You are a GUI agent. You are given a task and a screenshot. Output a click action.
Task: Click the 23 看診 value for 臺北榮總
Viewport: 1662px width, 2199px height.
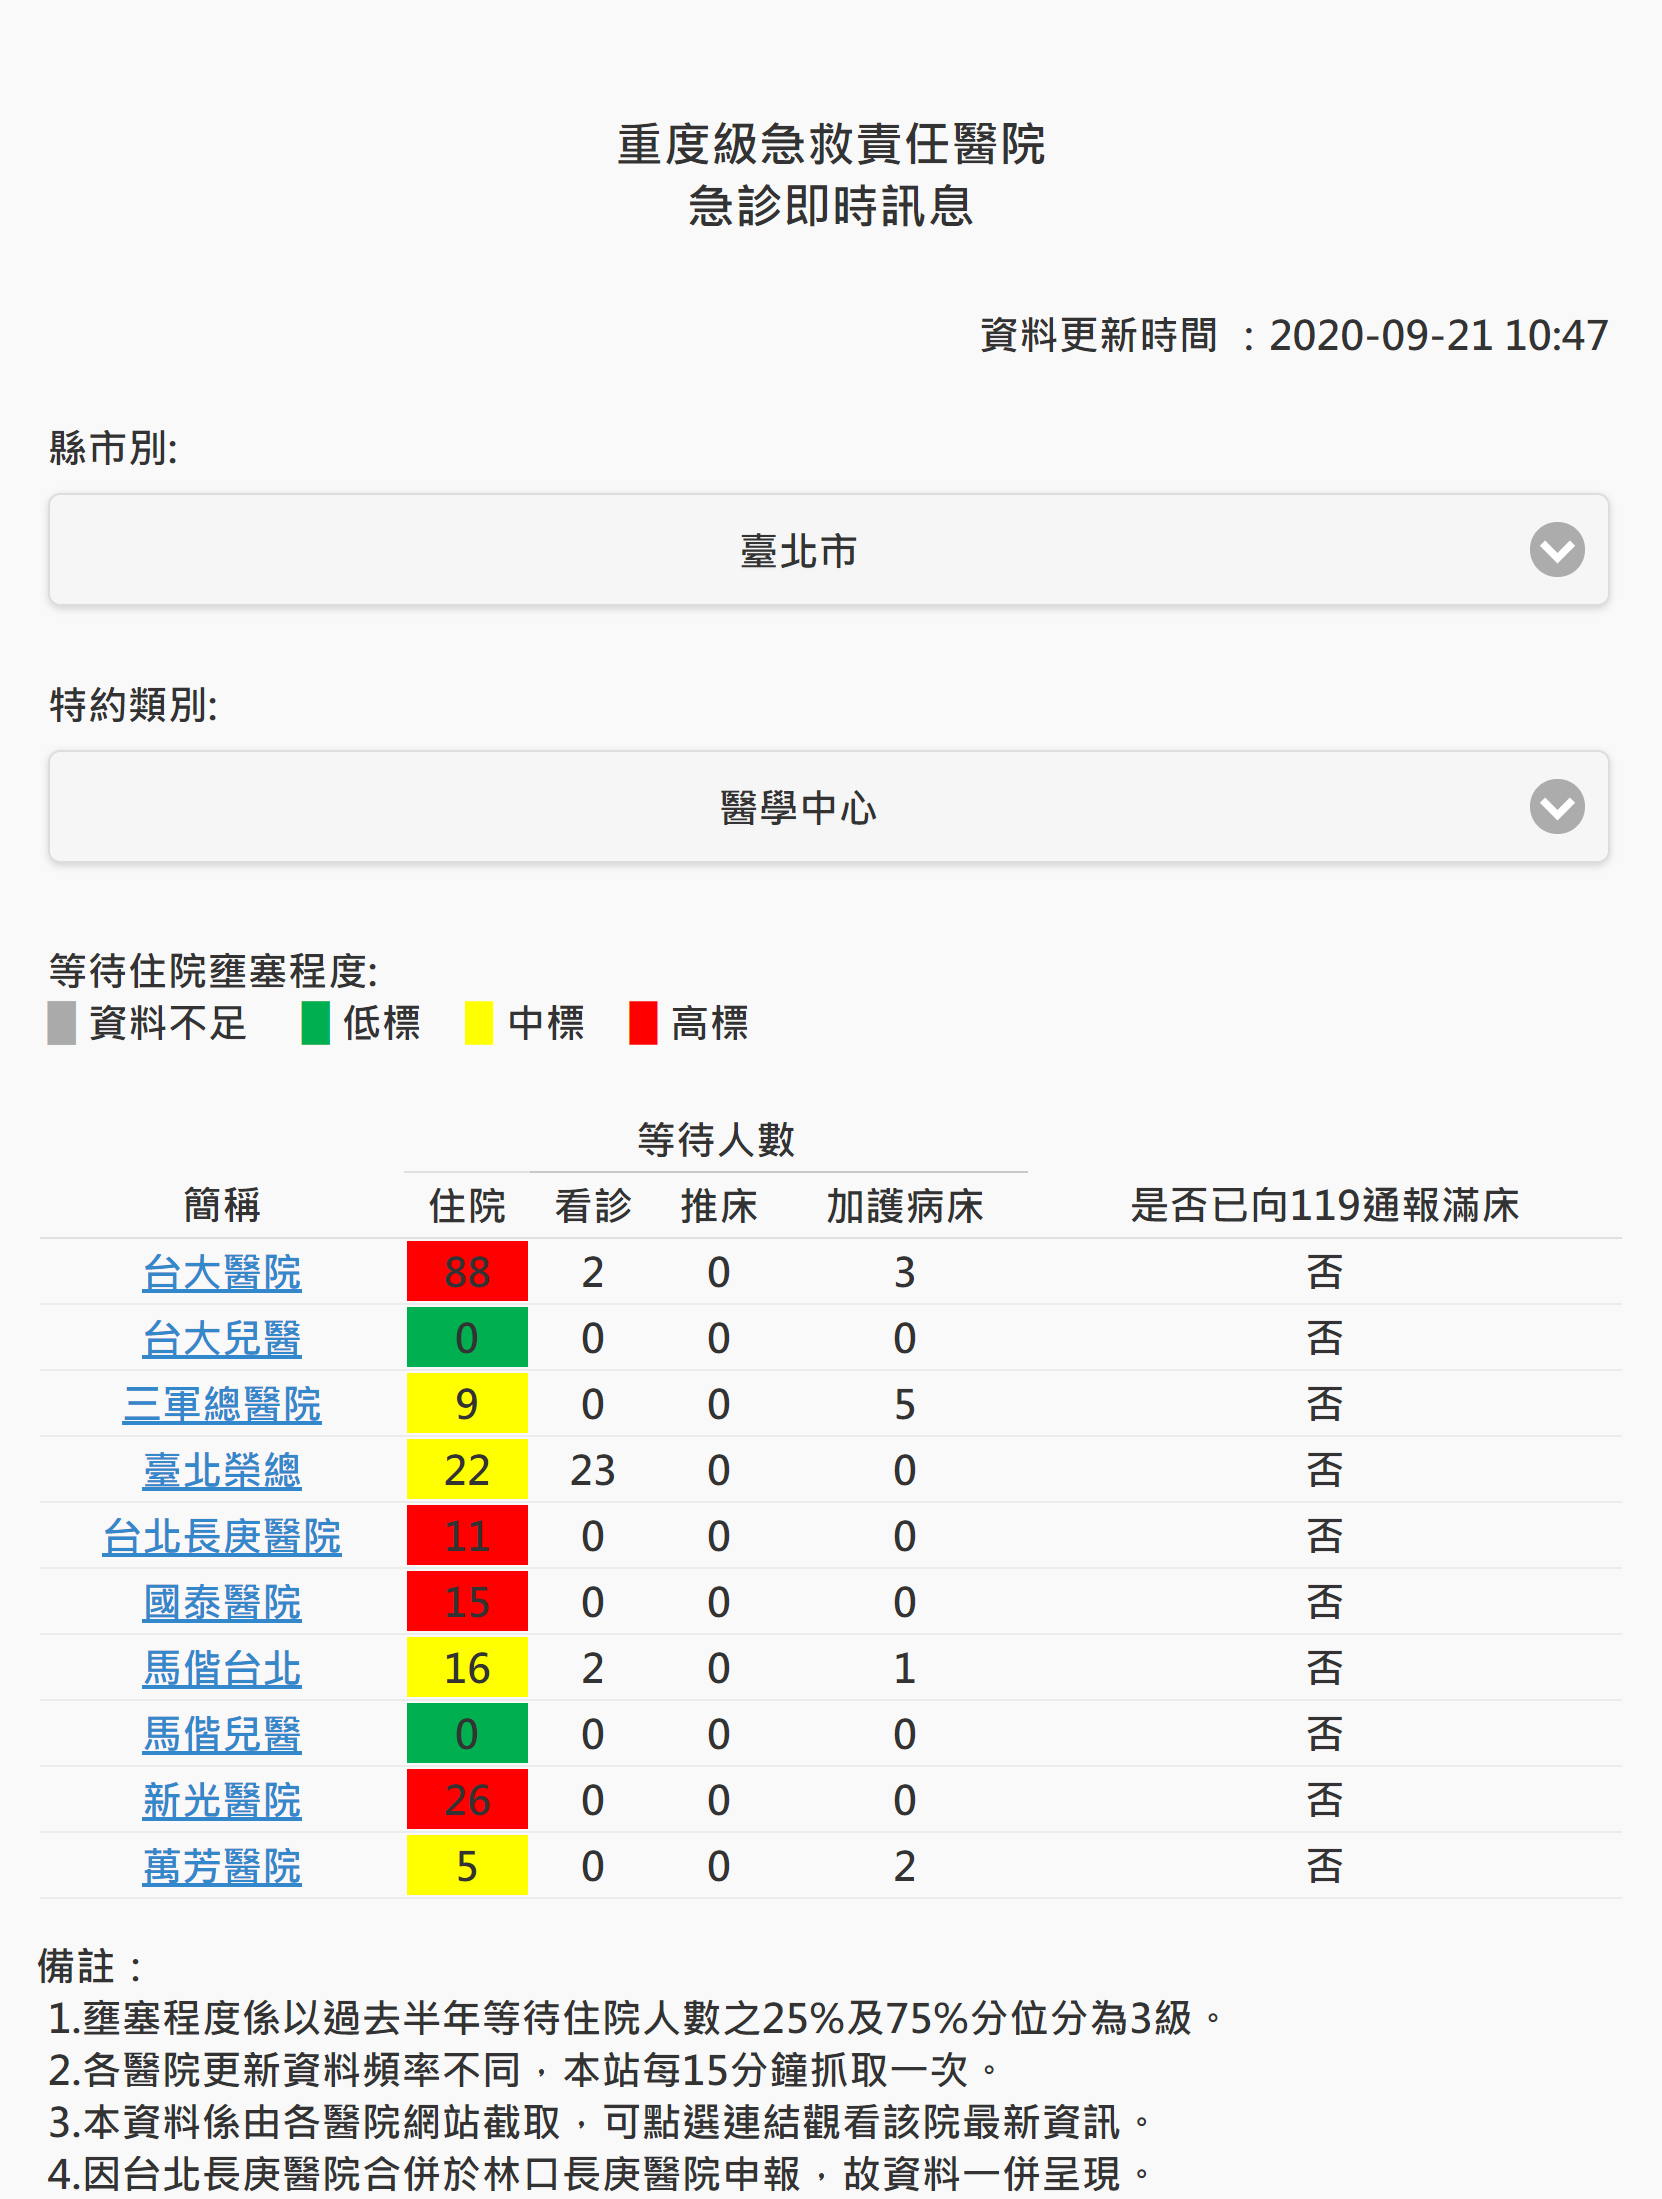pyautogui.click(x=593, y=1471)
